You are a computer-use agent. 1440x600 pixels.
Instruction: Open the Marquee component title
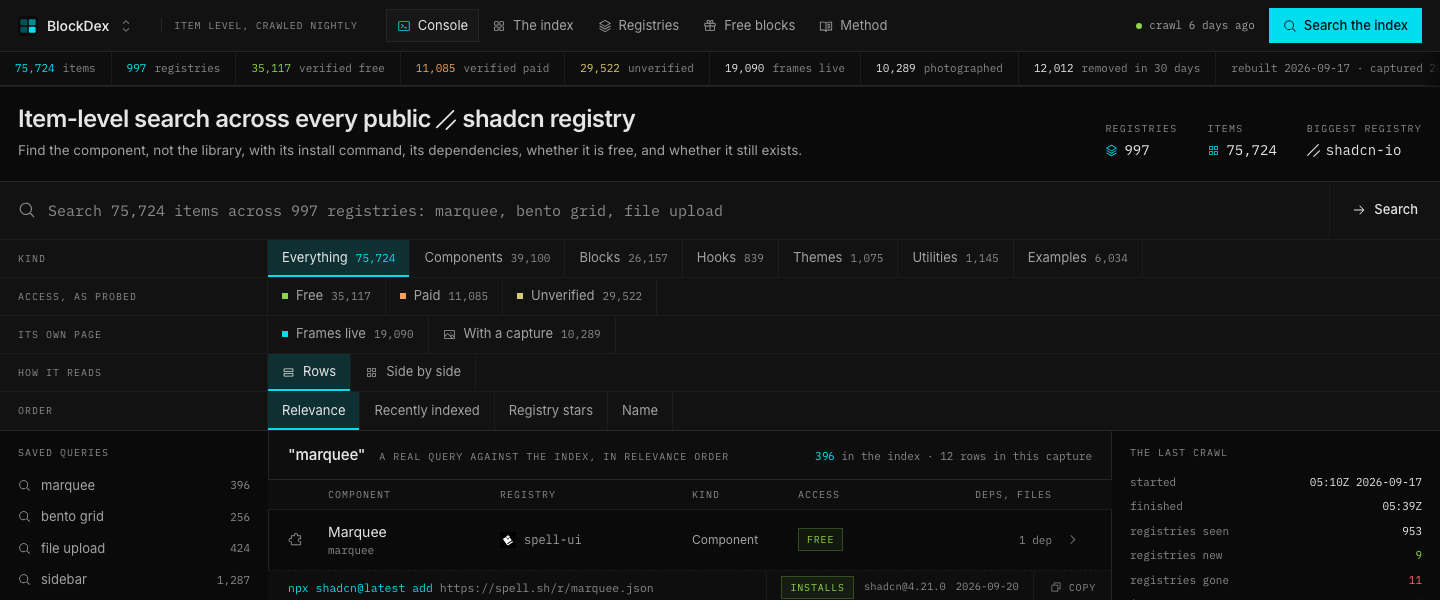coord(357,532)
